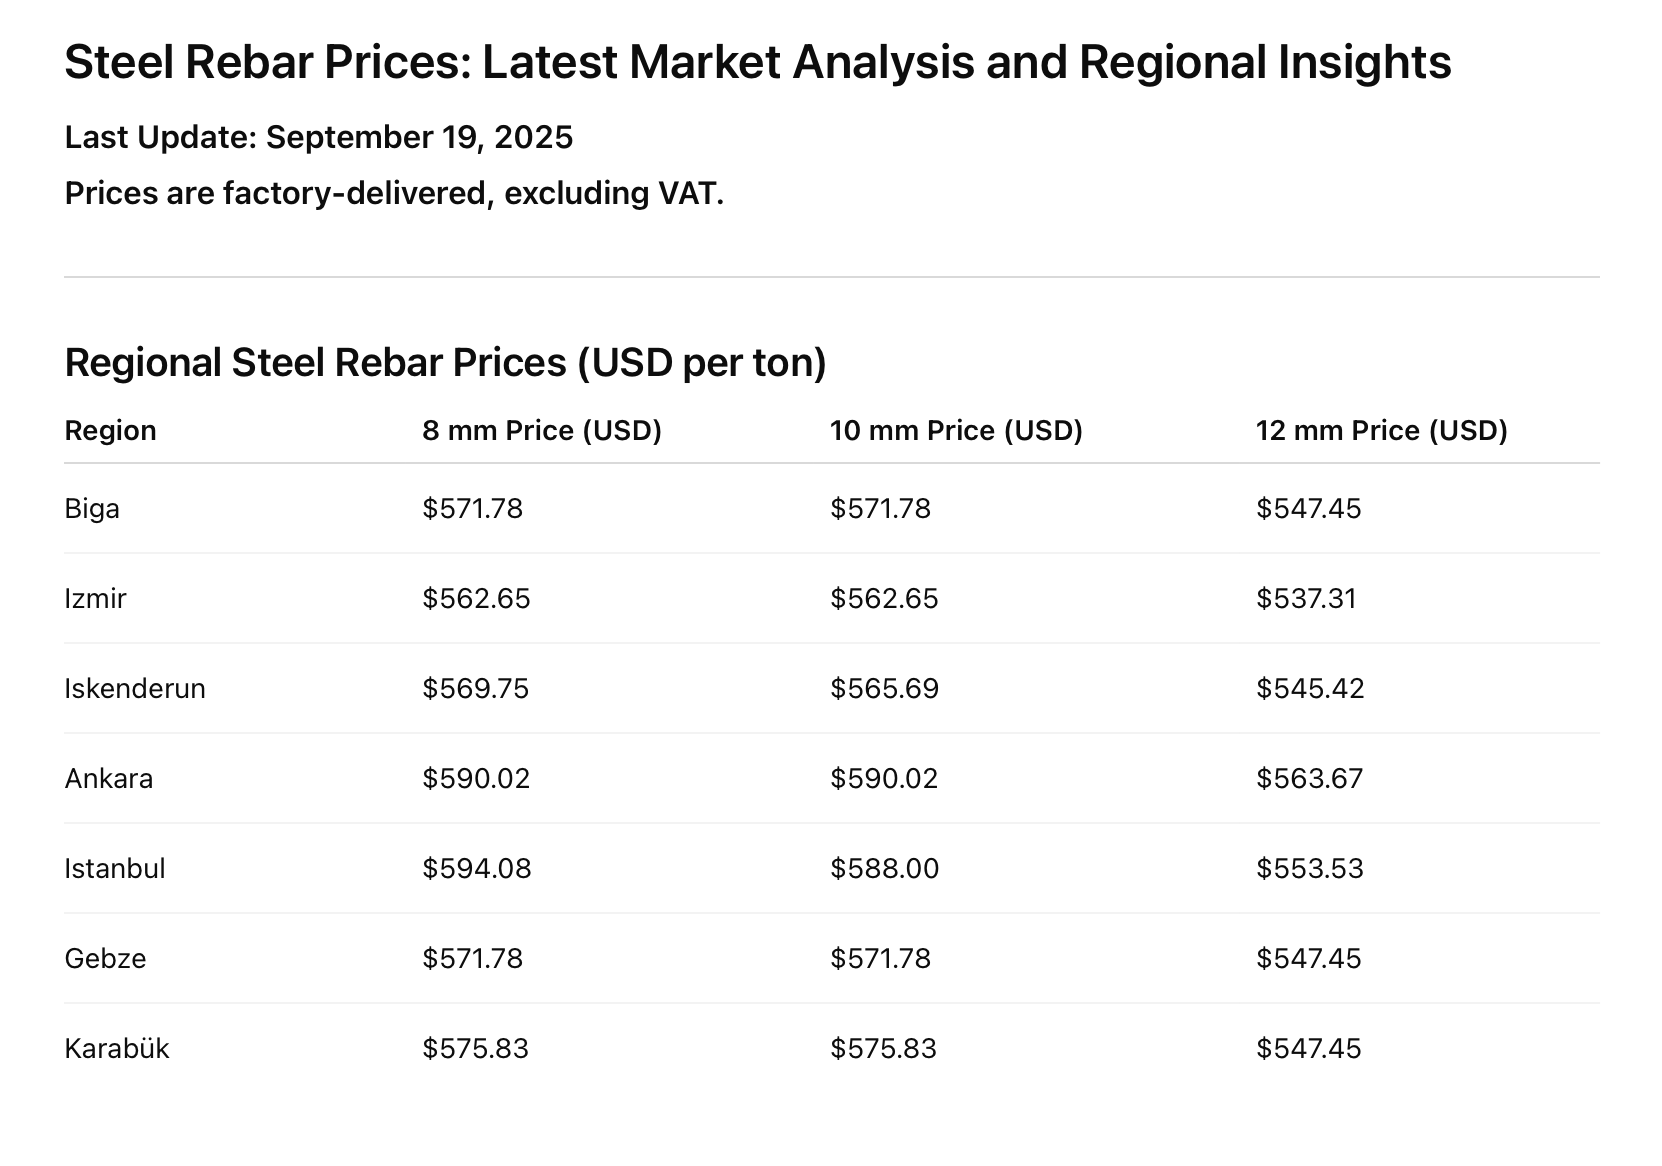1662x1166 pixels.
Task: Select the Izmir region row label
Action: pos(95,598)
